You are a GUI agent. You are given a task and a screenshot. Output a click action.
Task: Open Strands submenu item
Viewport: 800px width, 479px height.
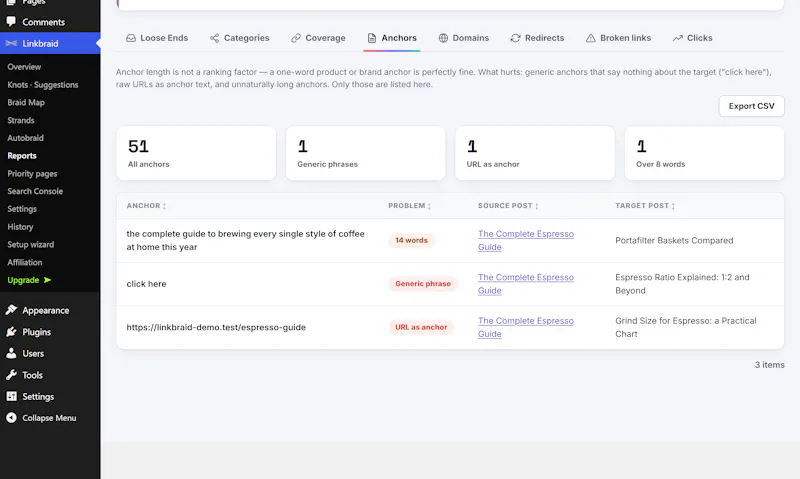[21, 120]
